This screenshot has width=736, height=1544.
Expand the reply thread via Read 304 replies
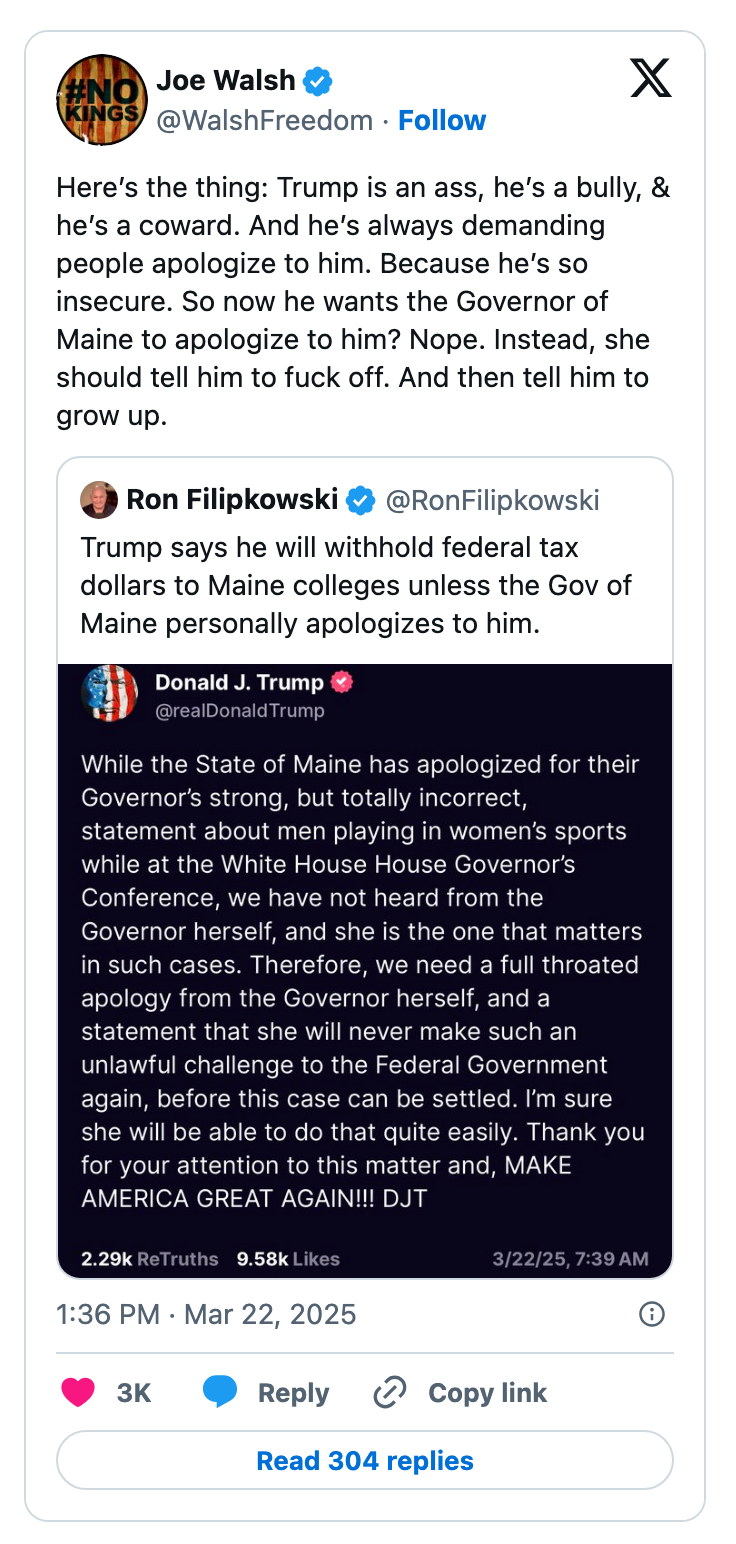click(364, 1461)
